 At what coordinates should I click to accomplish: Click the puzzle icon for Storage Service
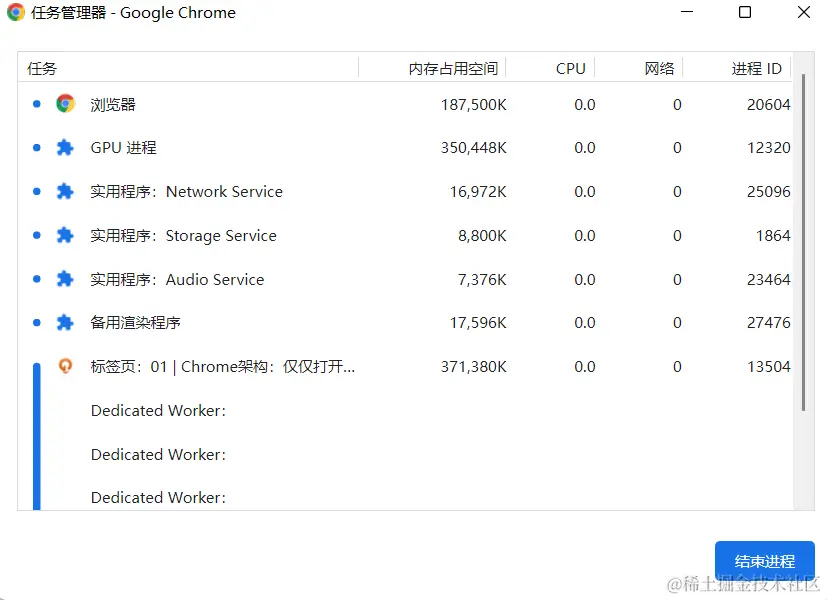[x=66, y=236]
